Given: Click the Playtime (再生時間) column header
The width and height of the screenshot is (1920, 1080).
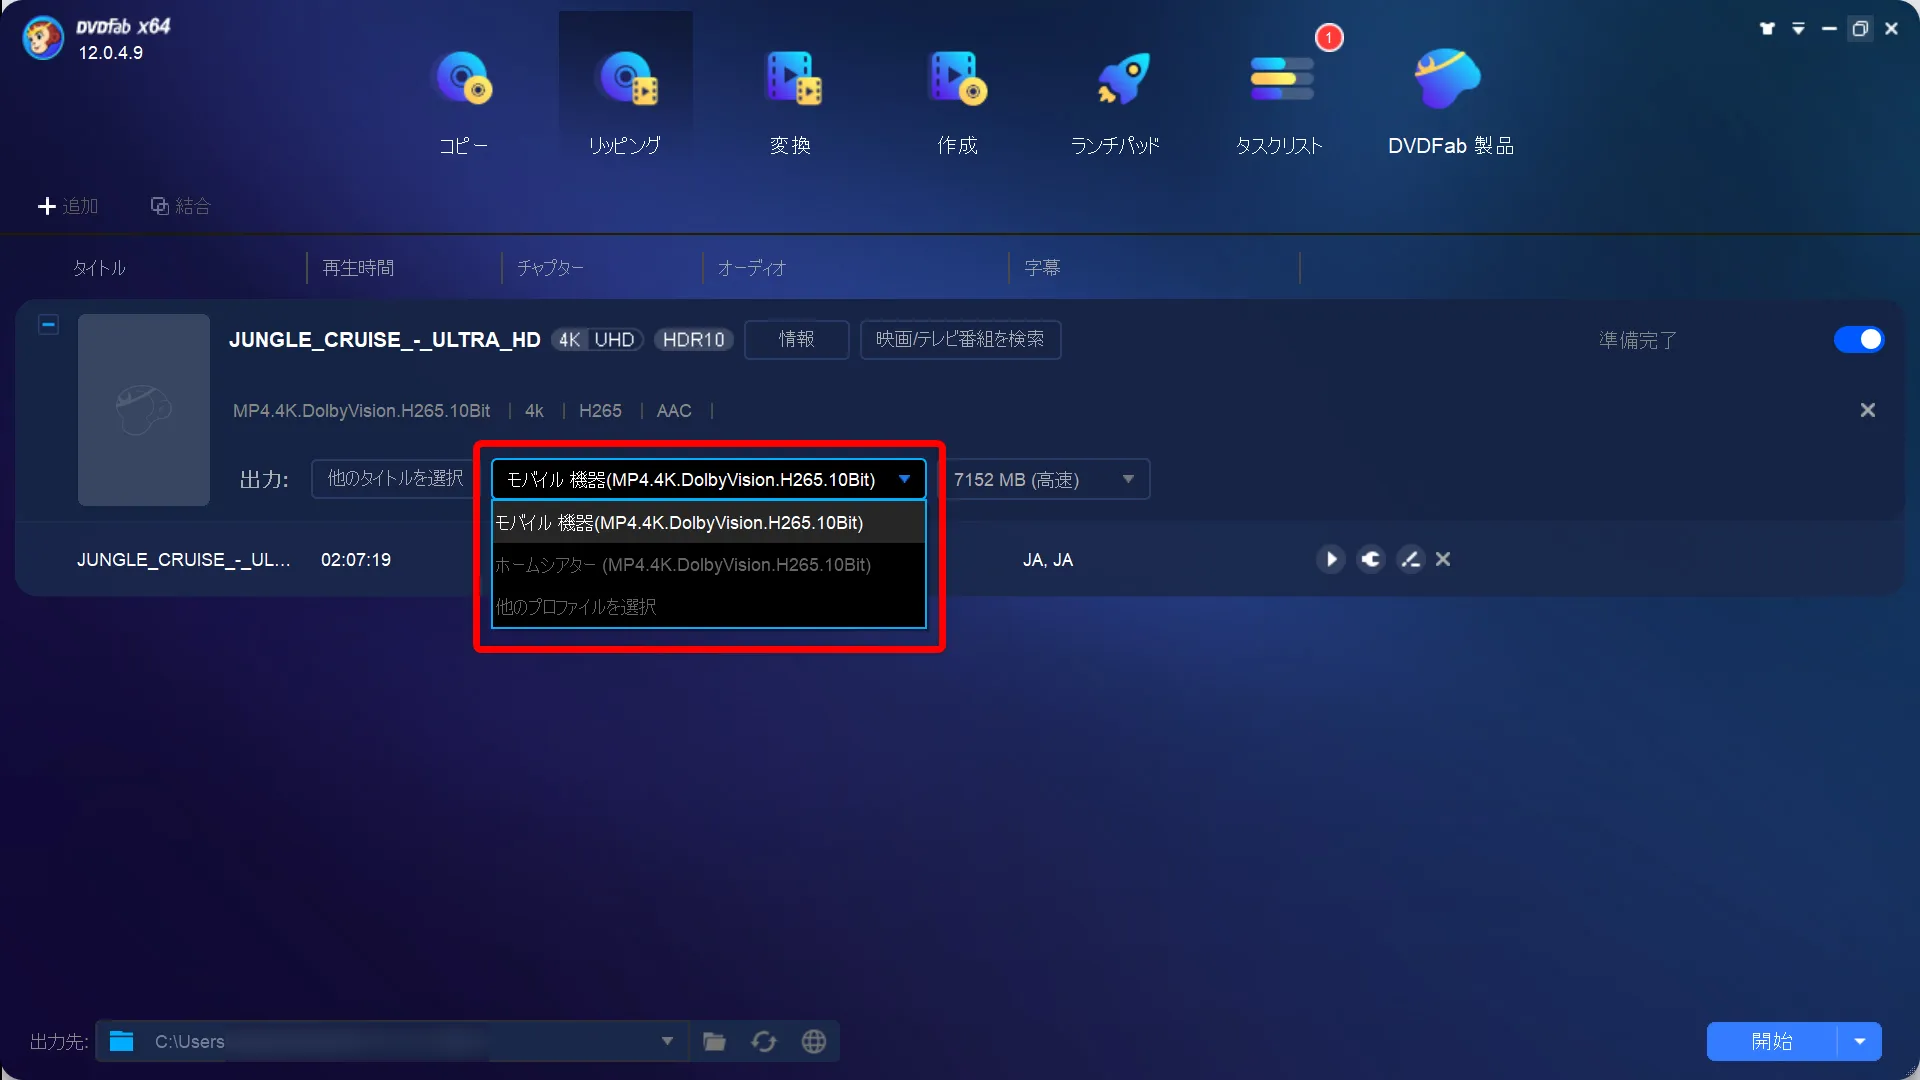Looking at the screenshot, I should (x=358, y=268).
